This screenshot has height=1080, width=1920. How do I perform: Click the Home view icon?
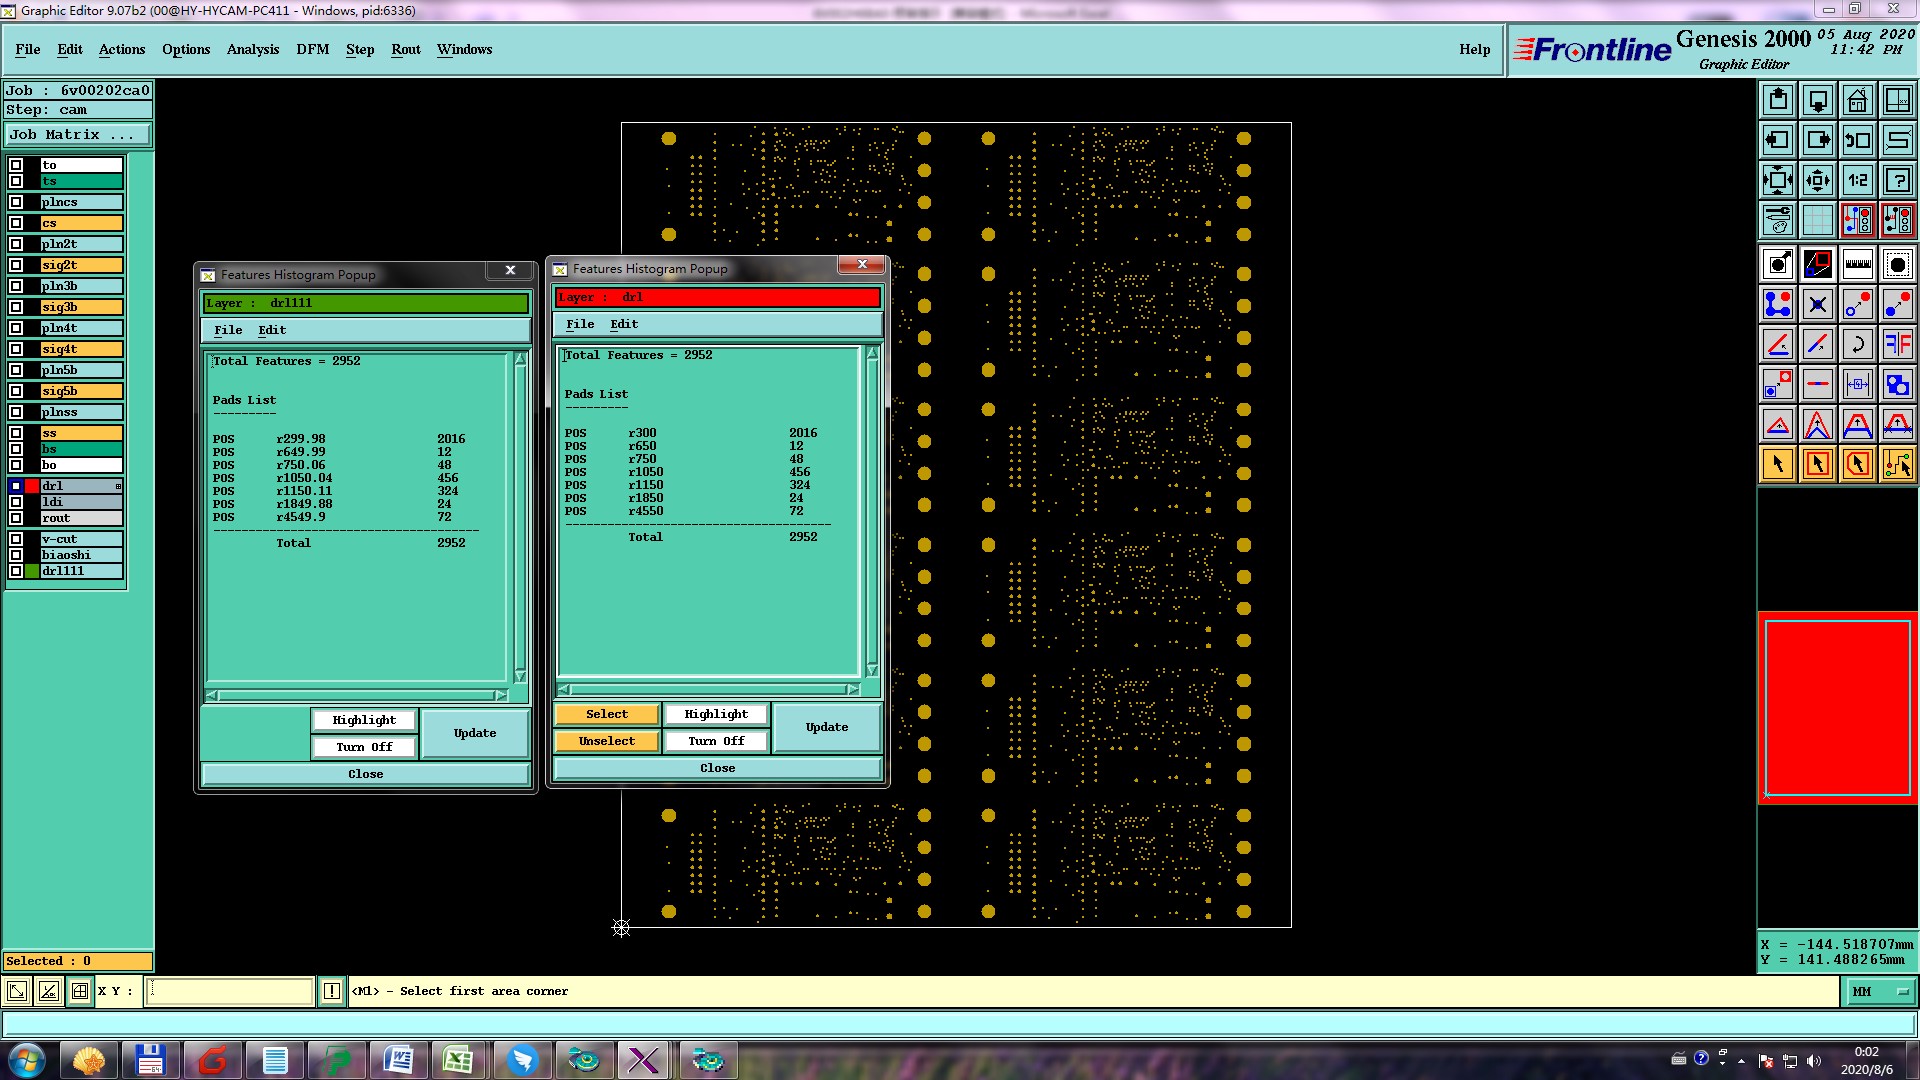[x=1857, y=100]
